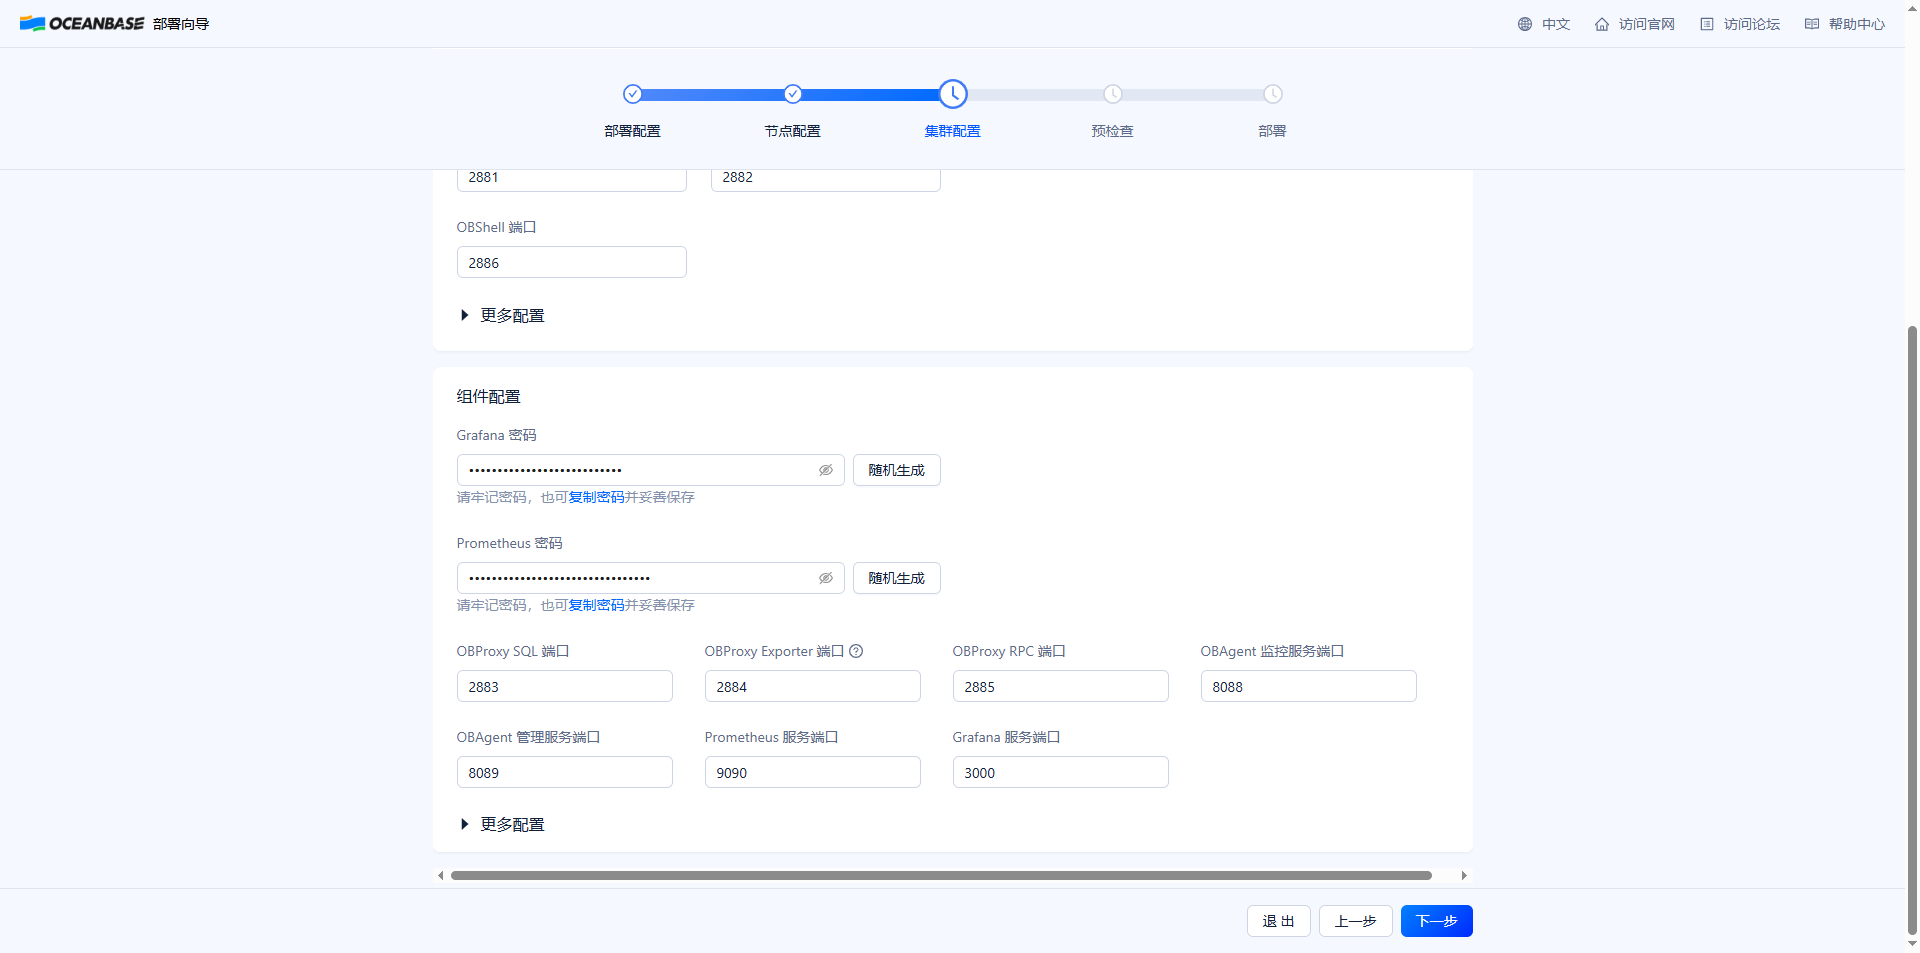1920x953 pixels.
Task: Focus OBProxy RPC port field
Action: tap(1061, 687)
